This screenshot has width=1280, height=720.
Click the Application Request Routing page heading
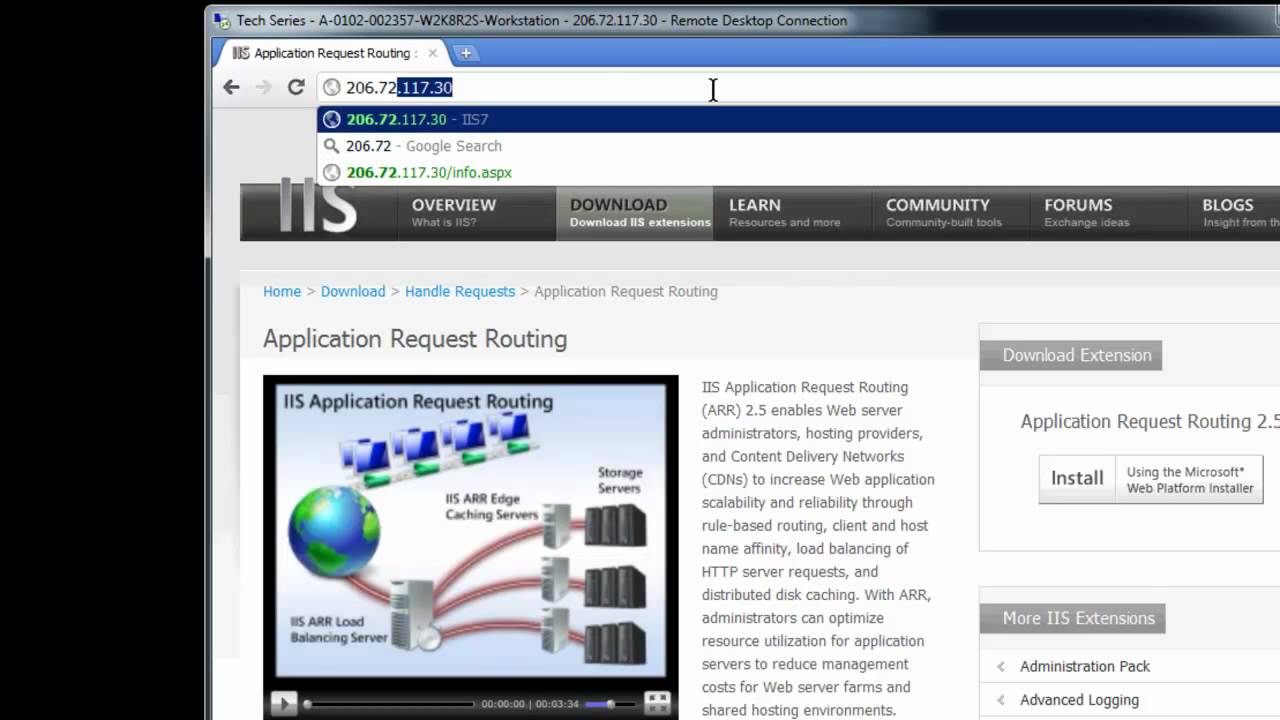(415, 339)
